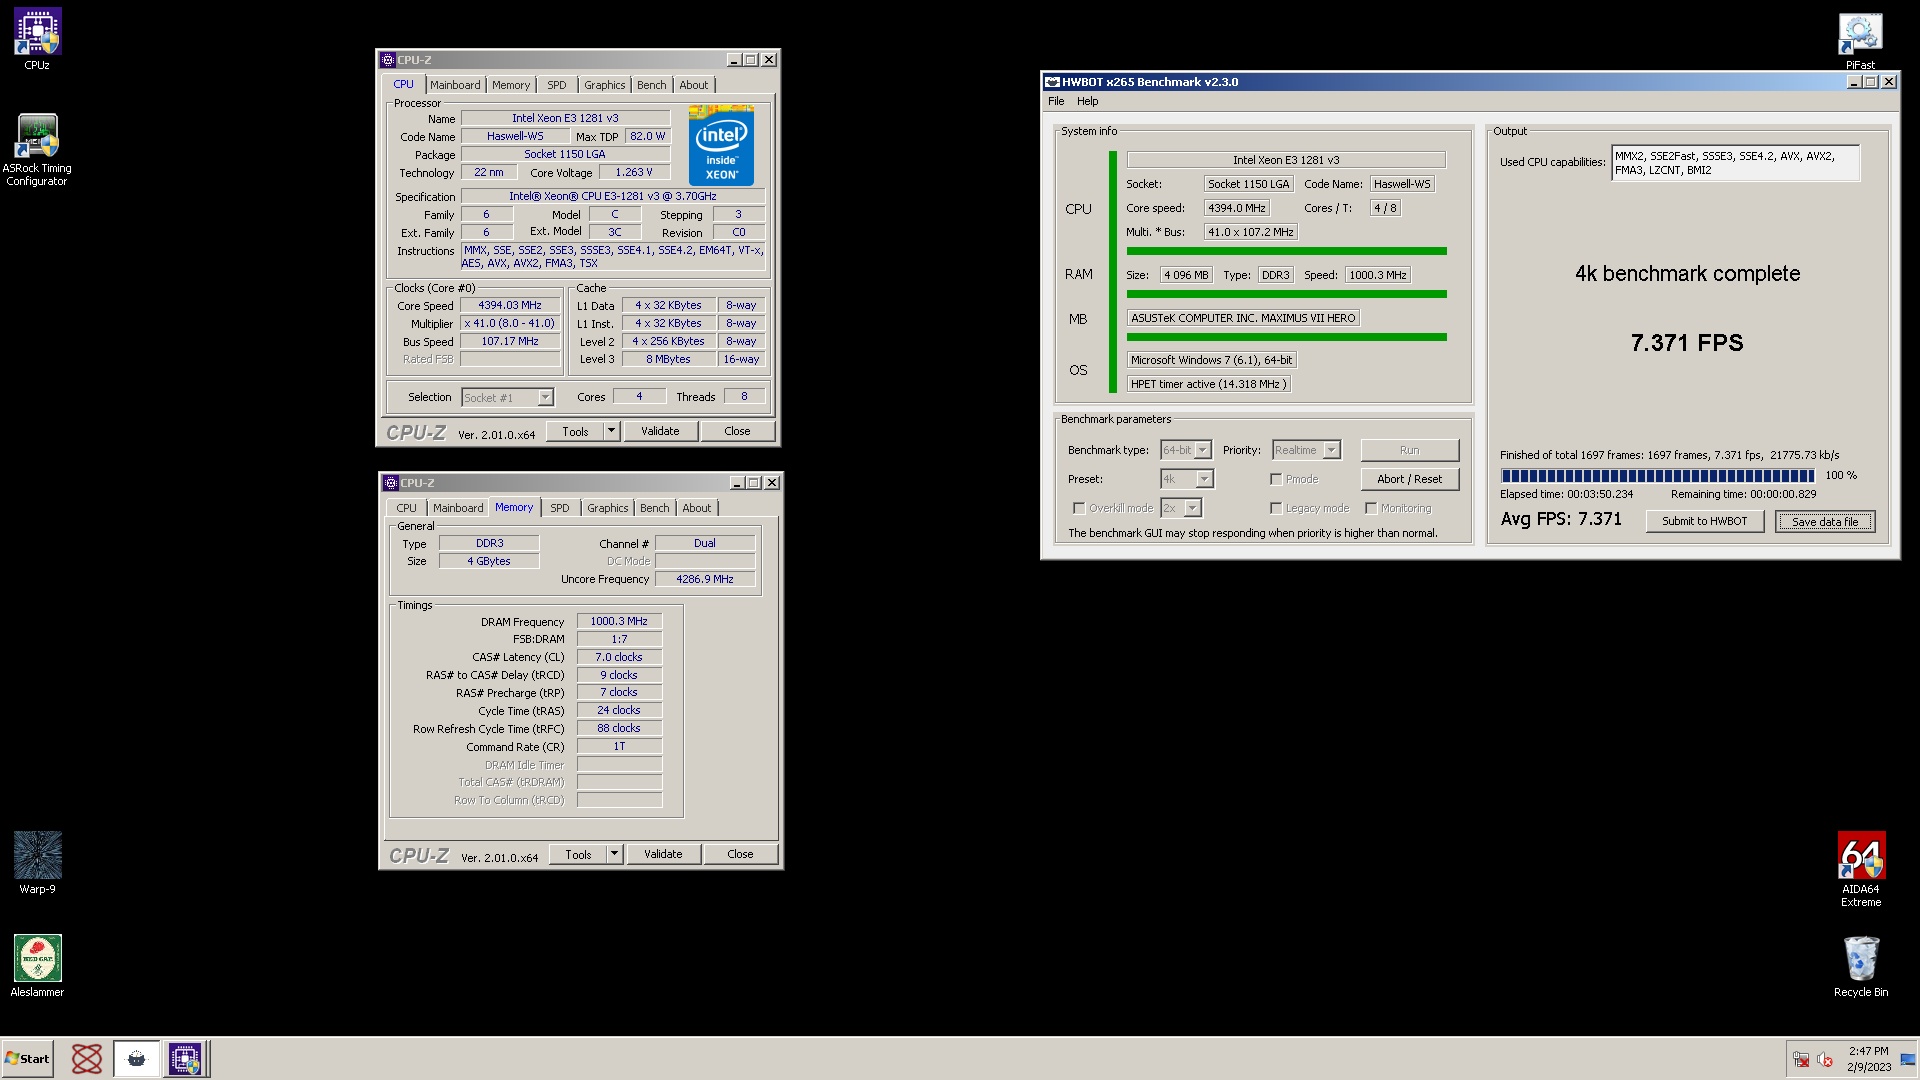
Task: Click the benchmark progress bar
Action: 1657,476
